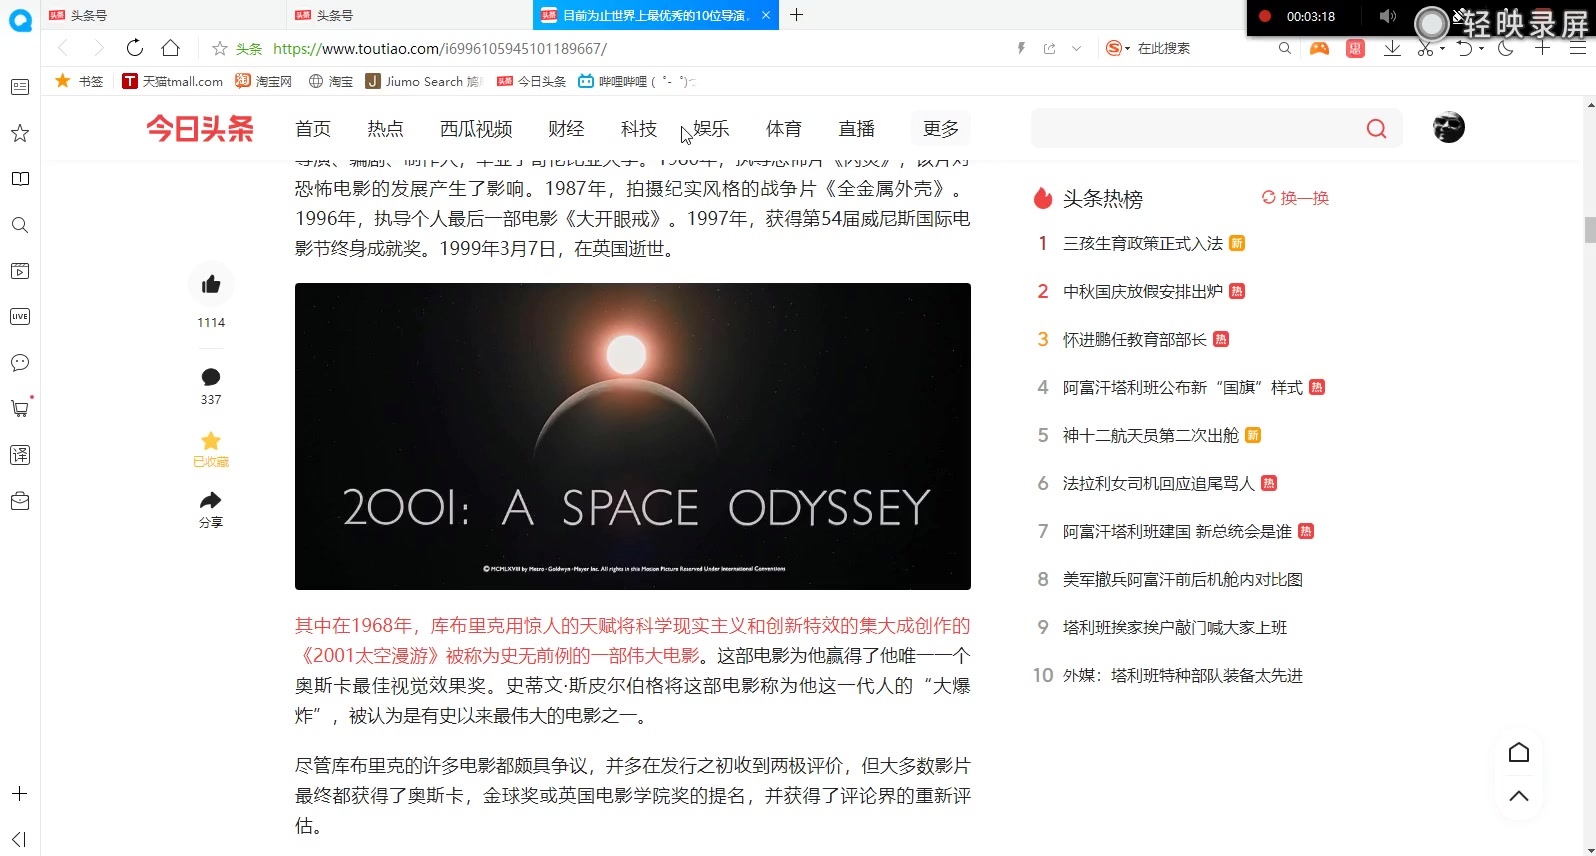Mute the recording speaker icon
Image resolution: width=1596 pixels, height=856 pixels.
(x=1387, y=16)
